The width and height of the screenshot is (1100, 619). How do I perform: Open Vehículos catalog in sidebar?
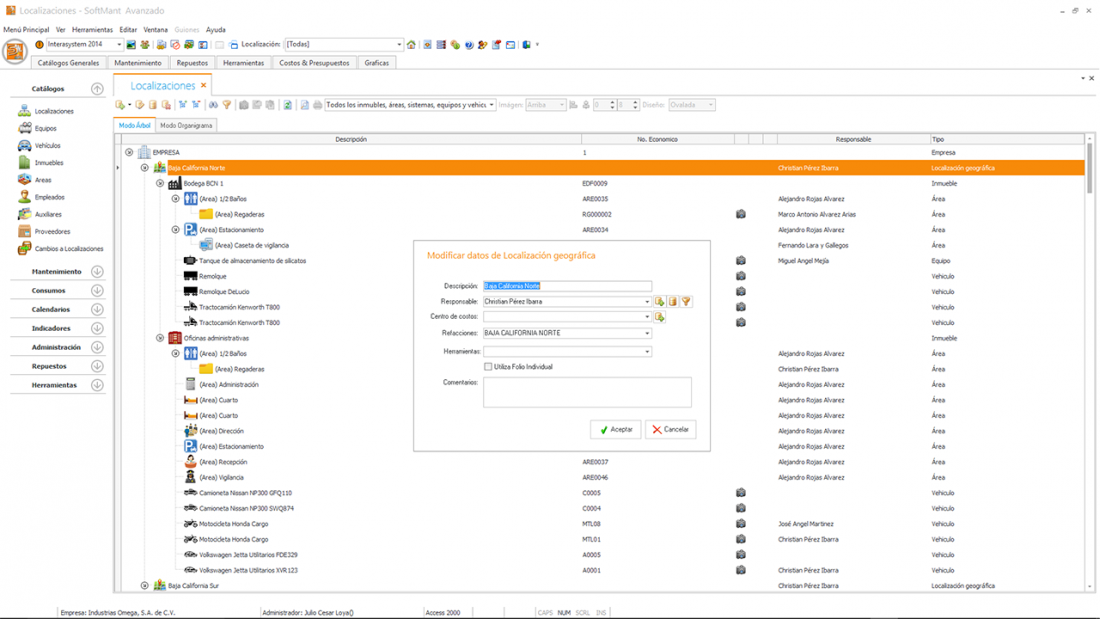coord(47,146)
